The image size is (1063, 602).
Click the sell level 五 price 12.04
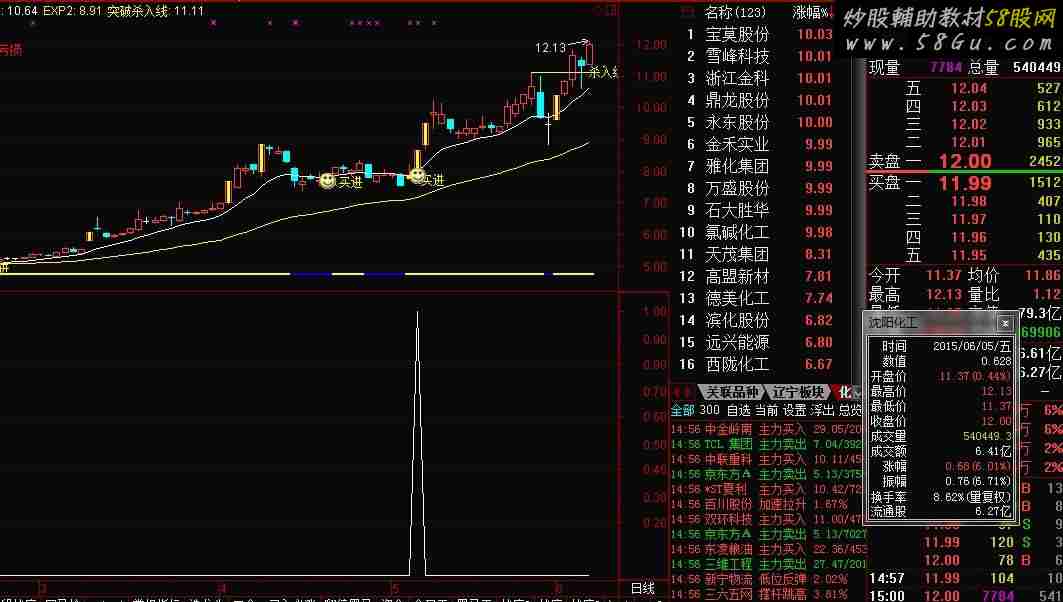click(969, 88)
